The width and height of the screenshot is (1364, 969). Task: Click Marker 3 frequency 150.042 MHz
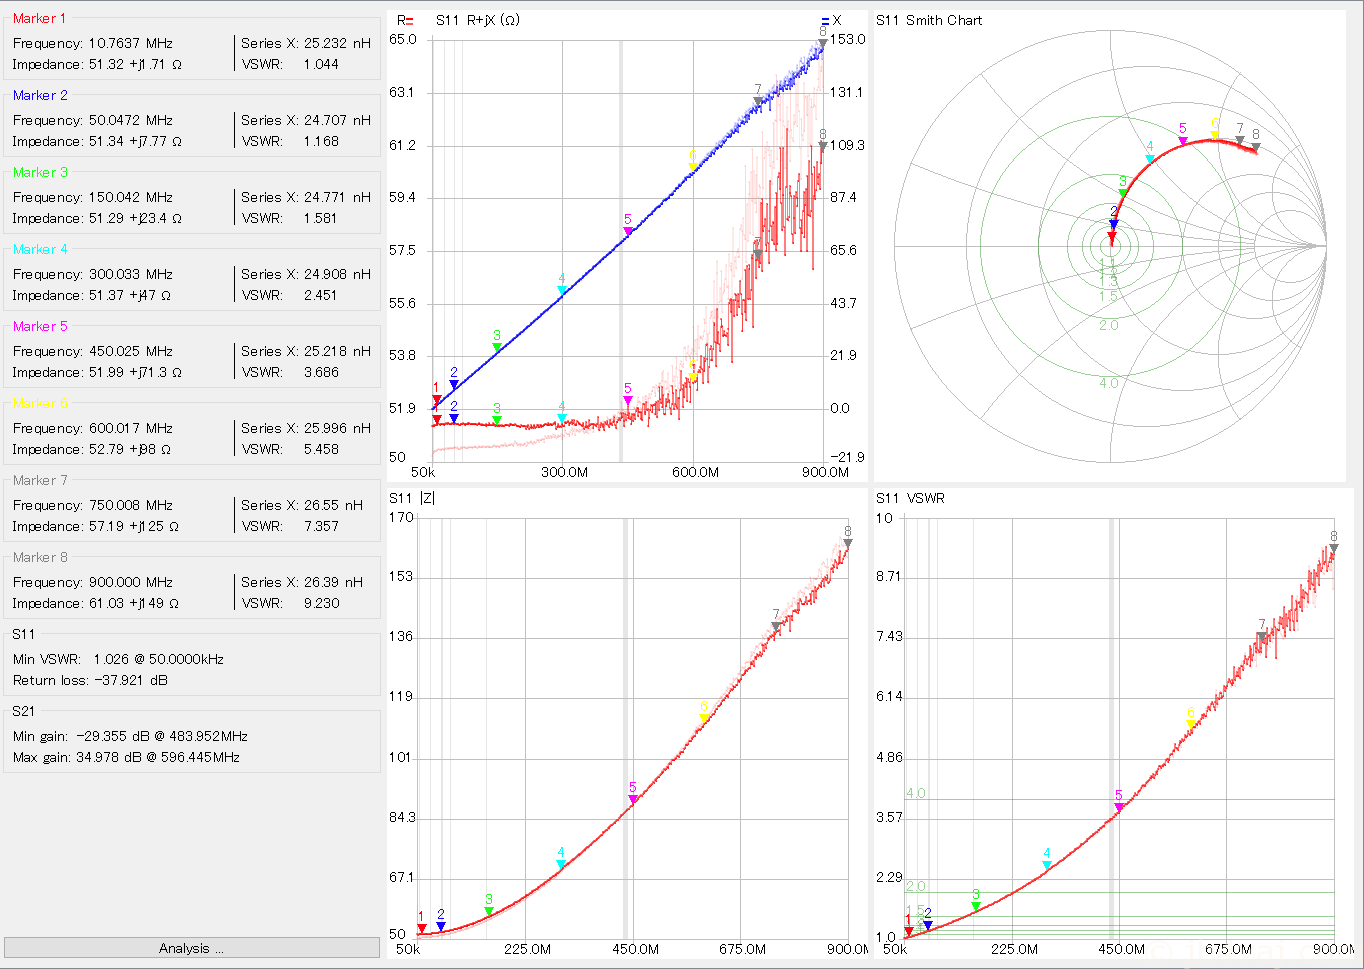click(131, 197)
